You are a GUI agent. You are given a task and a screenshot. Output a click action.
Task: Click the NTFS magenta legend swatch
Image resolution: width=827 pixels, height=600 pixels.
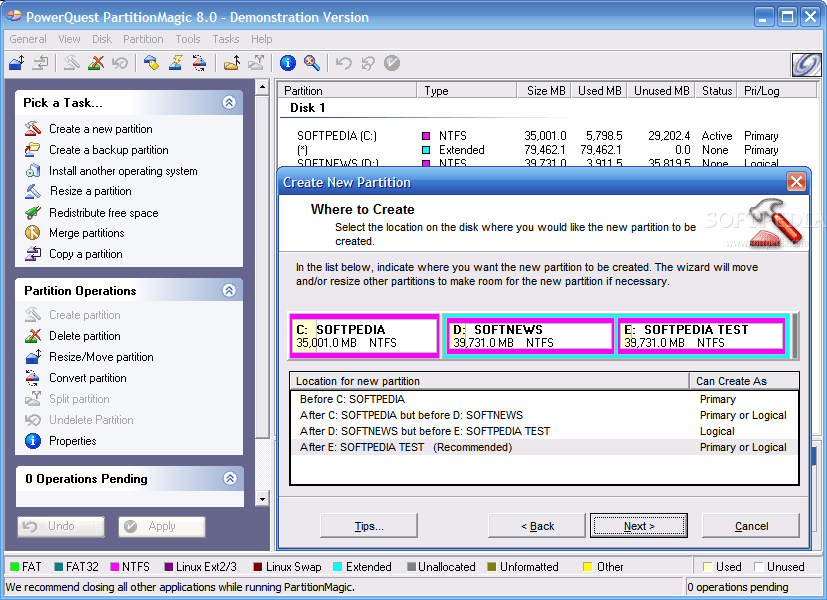[x=114, y=567]
